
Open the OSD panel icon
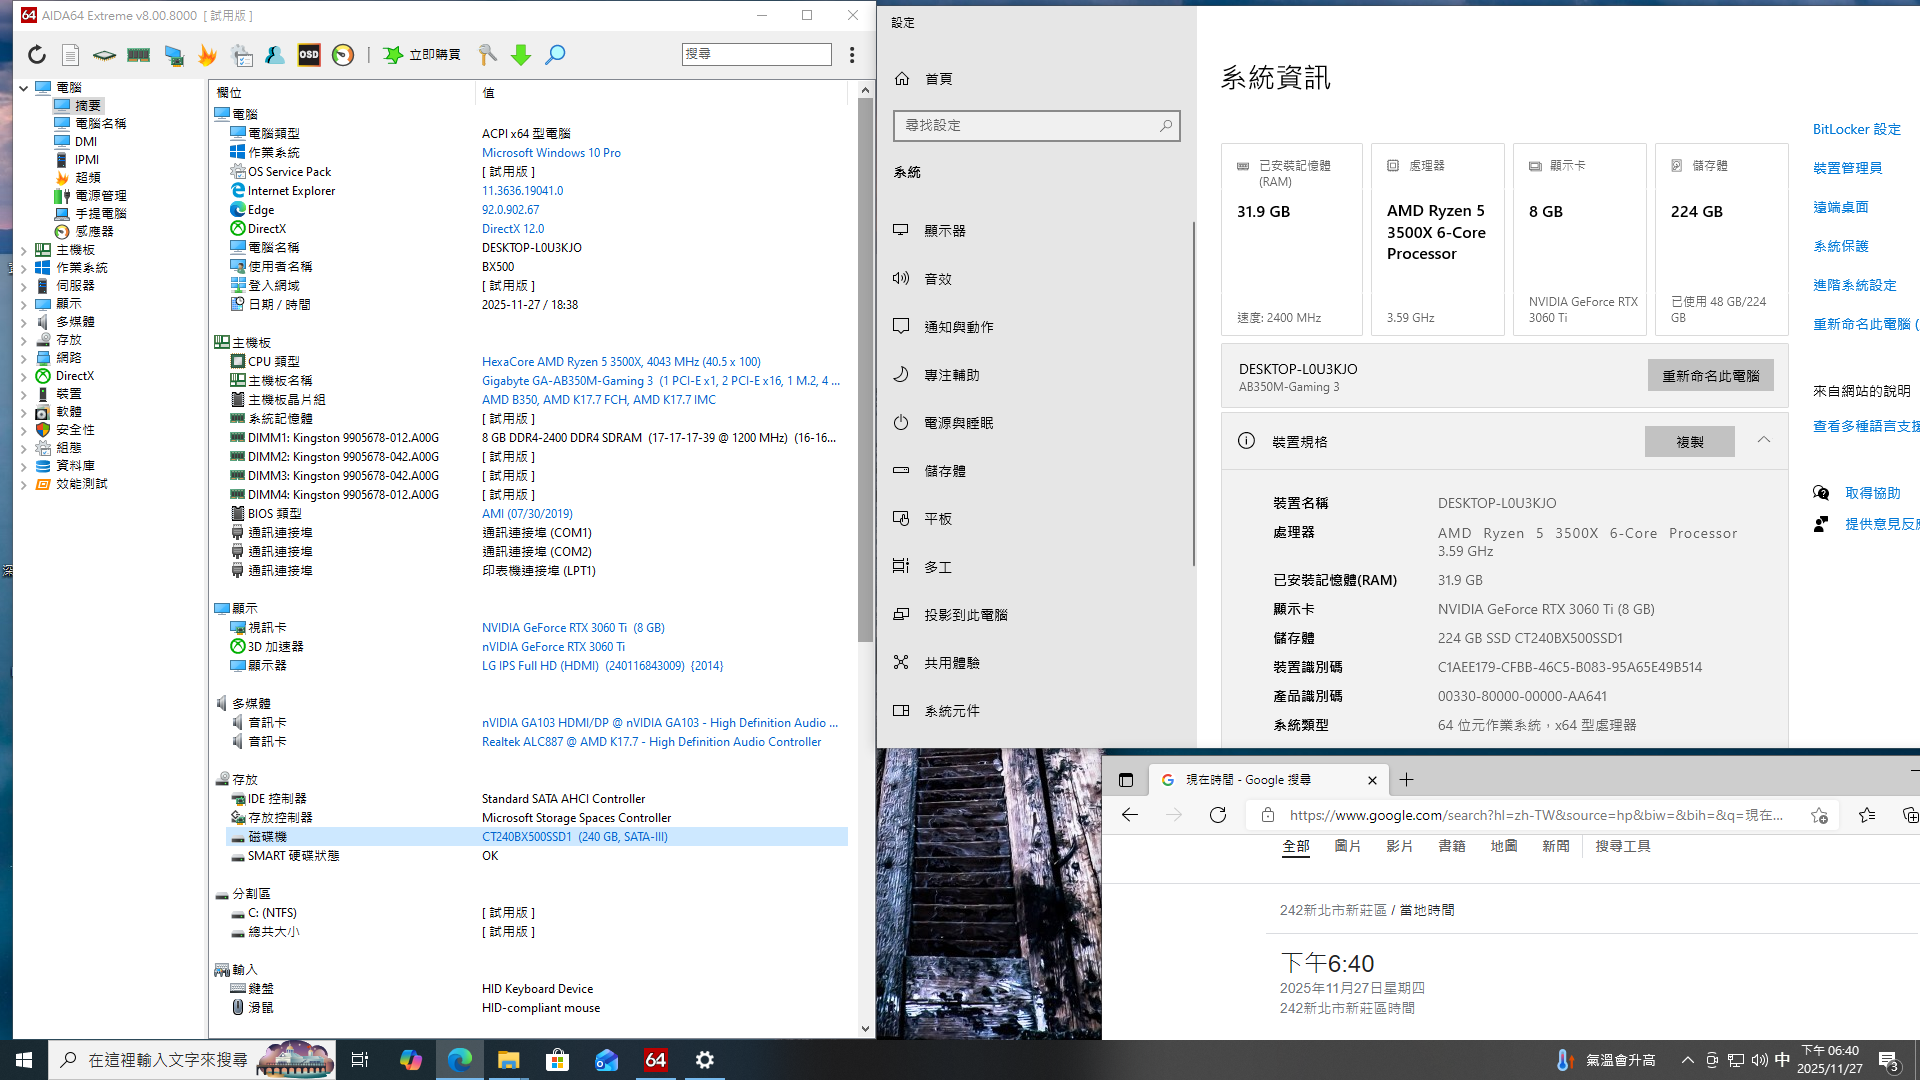(309, 55)
